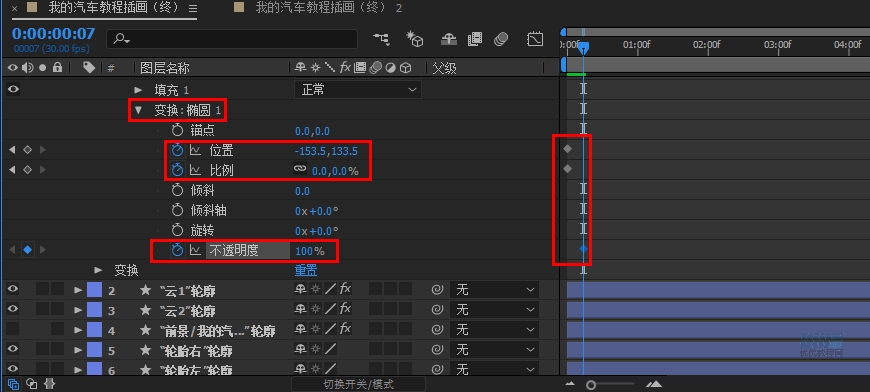
Task: Click the label color swatch of layer 5
Action: pyautogui.click(x=94, y=350)
